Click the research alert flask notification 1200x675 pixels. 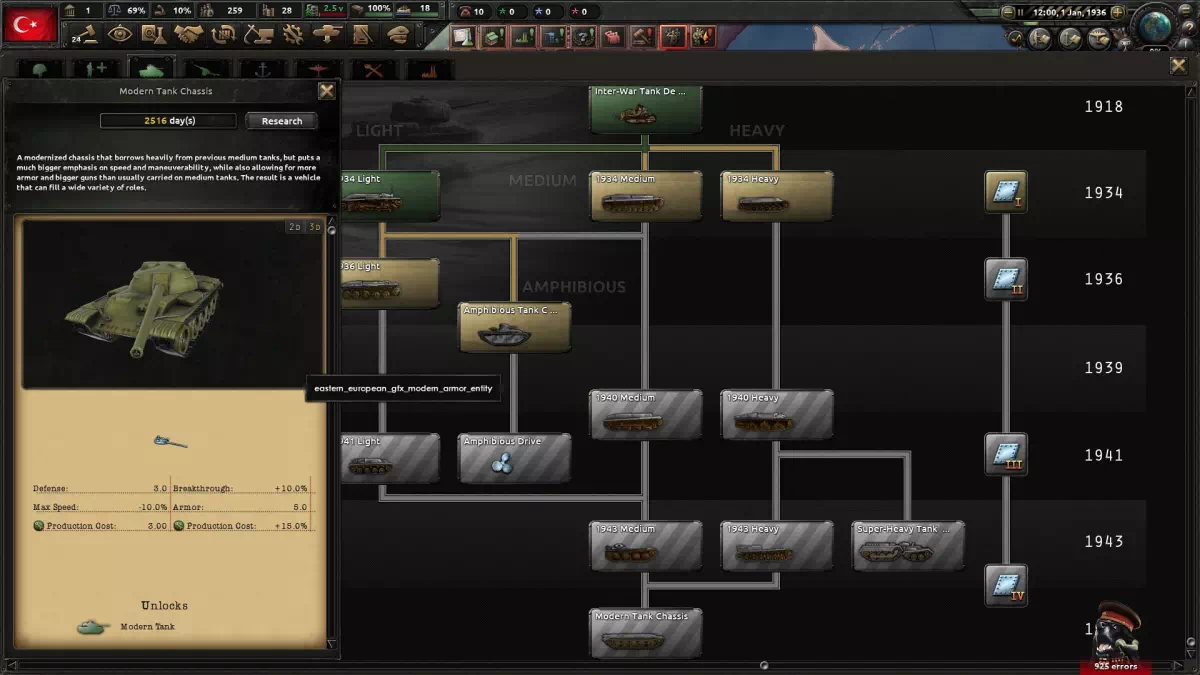click(x=464, y=37)
